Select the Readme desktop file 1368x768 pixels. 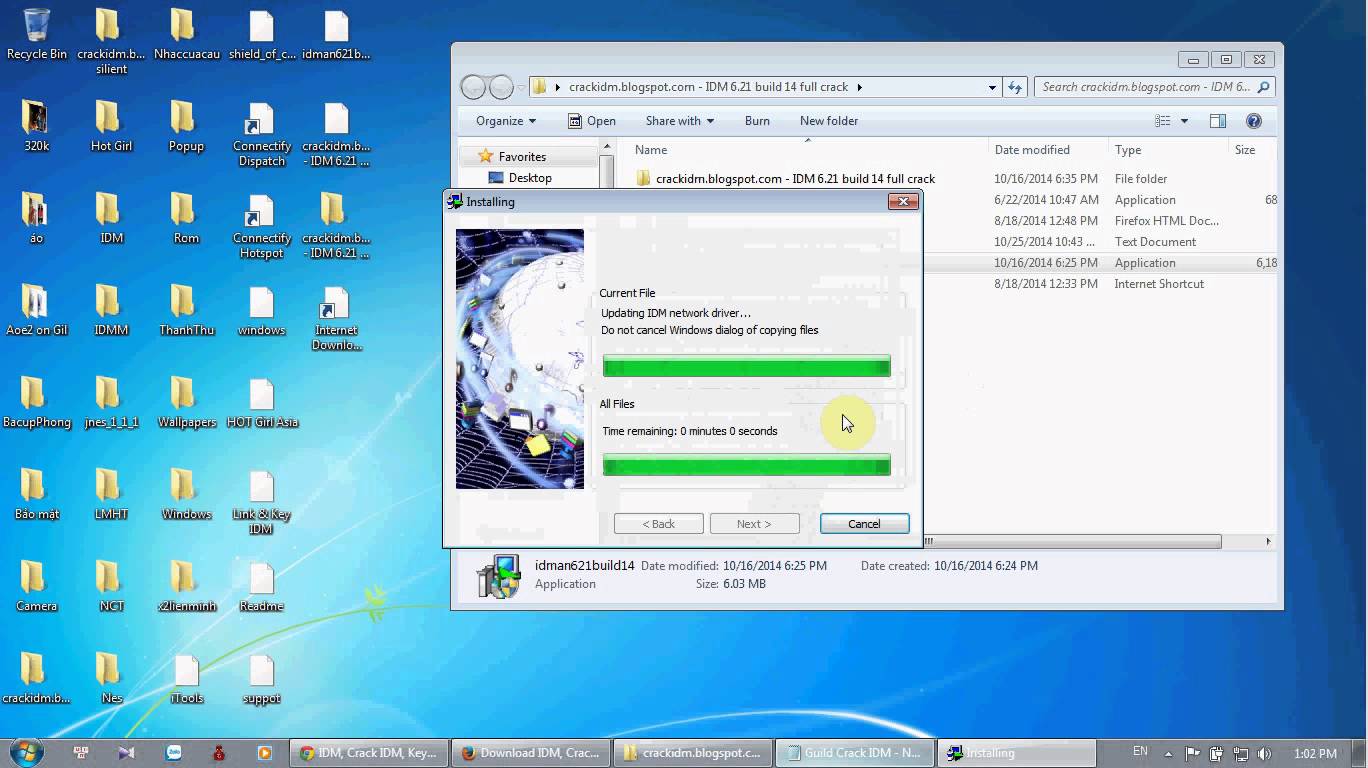[261, 586]
